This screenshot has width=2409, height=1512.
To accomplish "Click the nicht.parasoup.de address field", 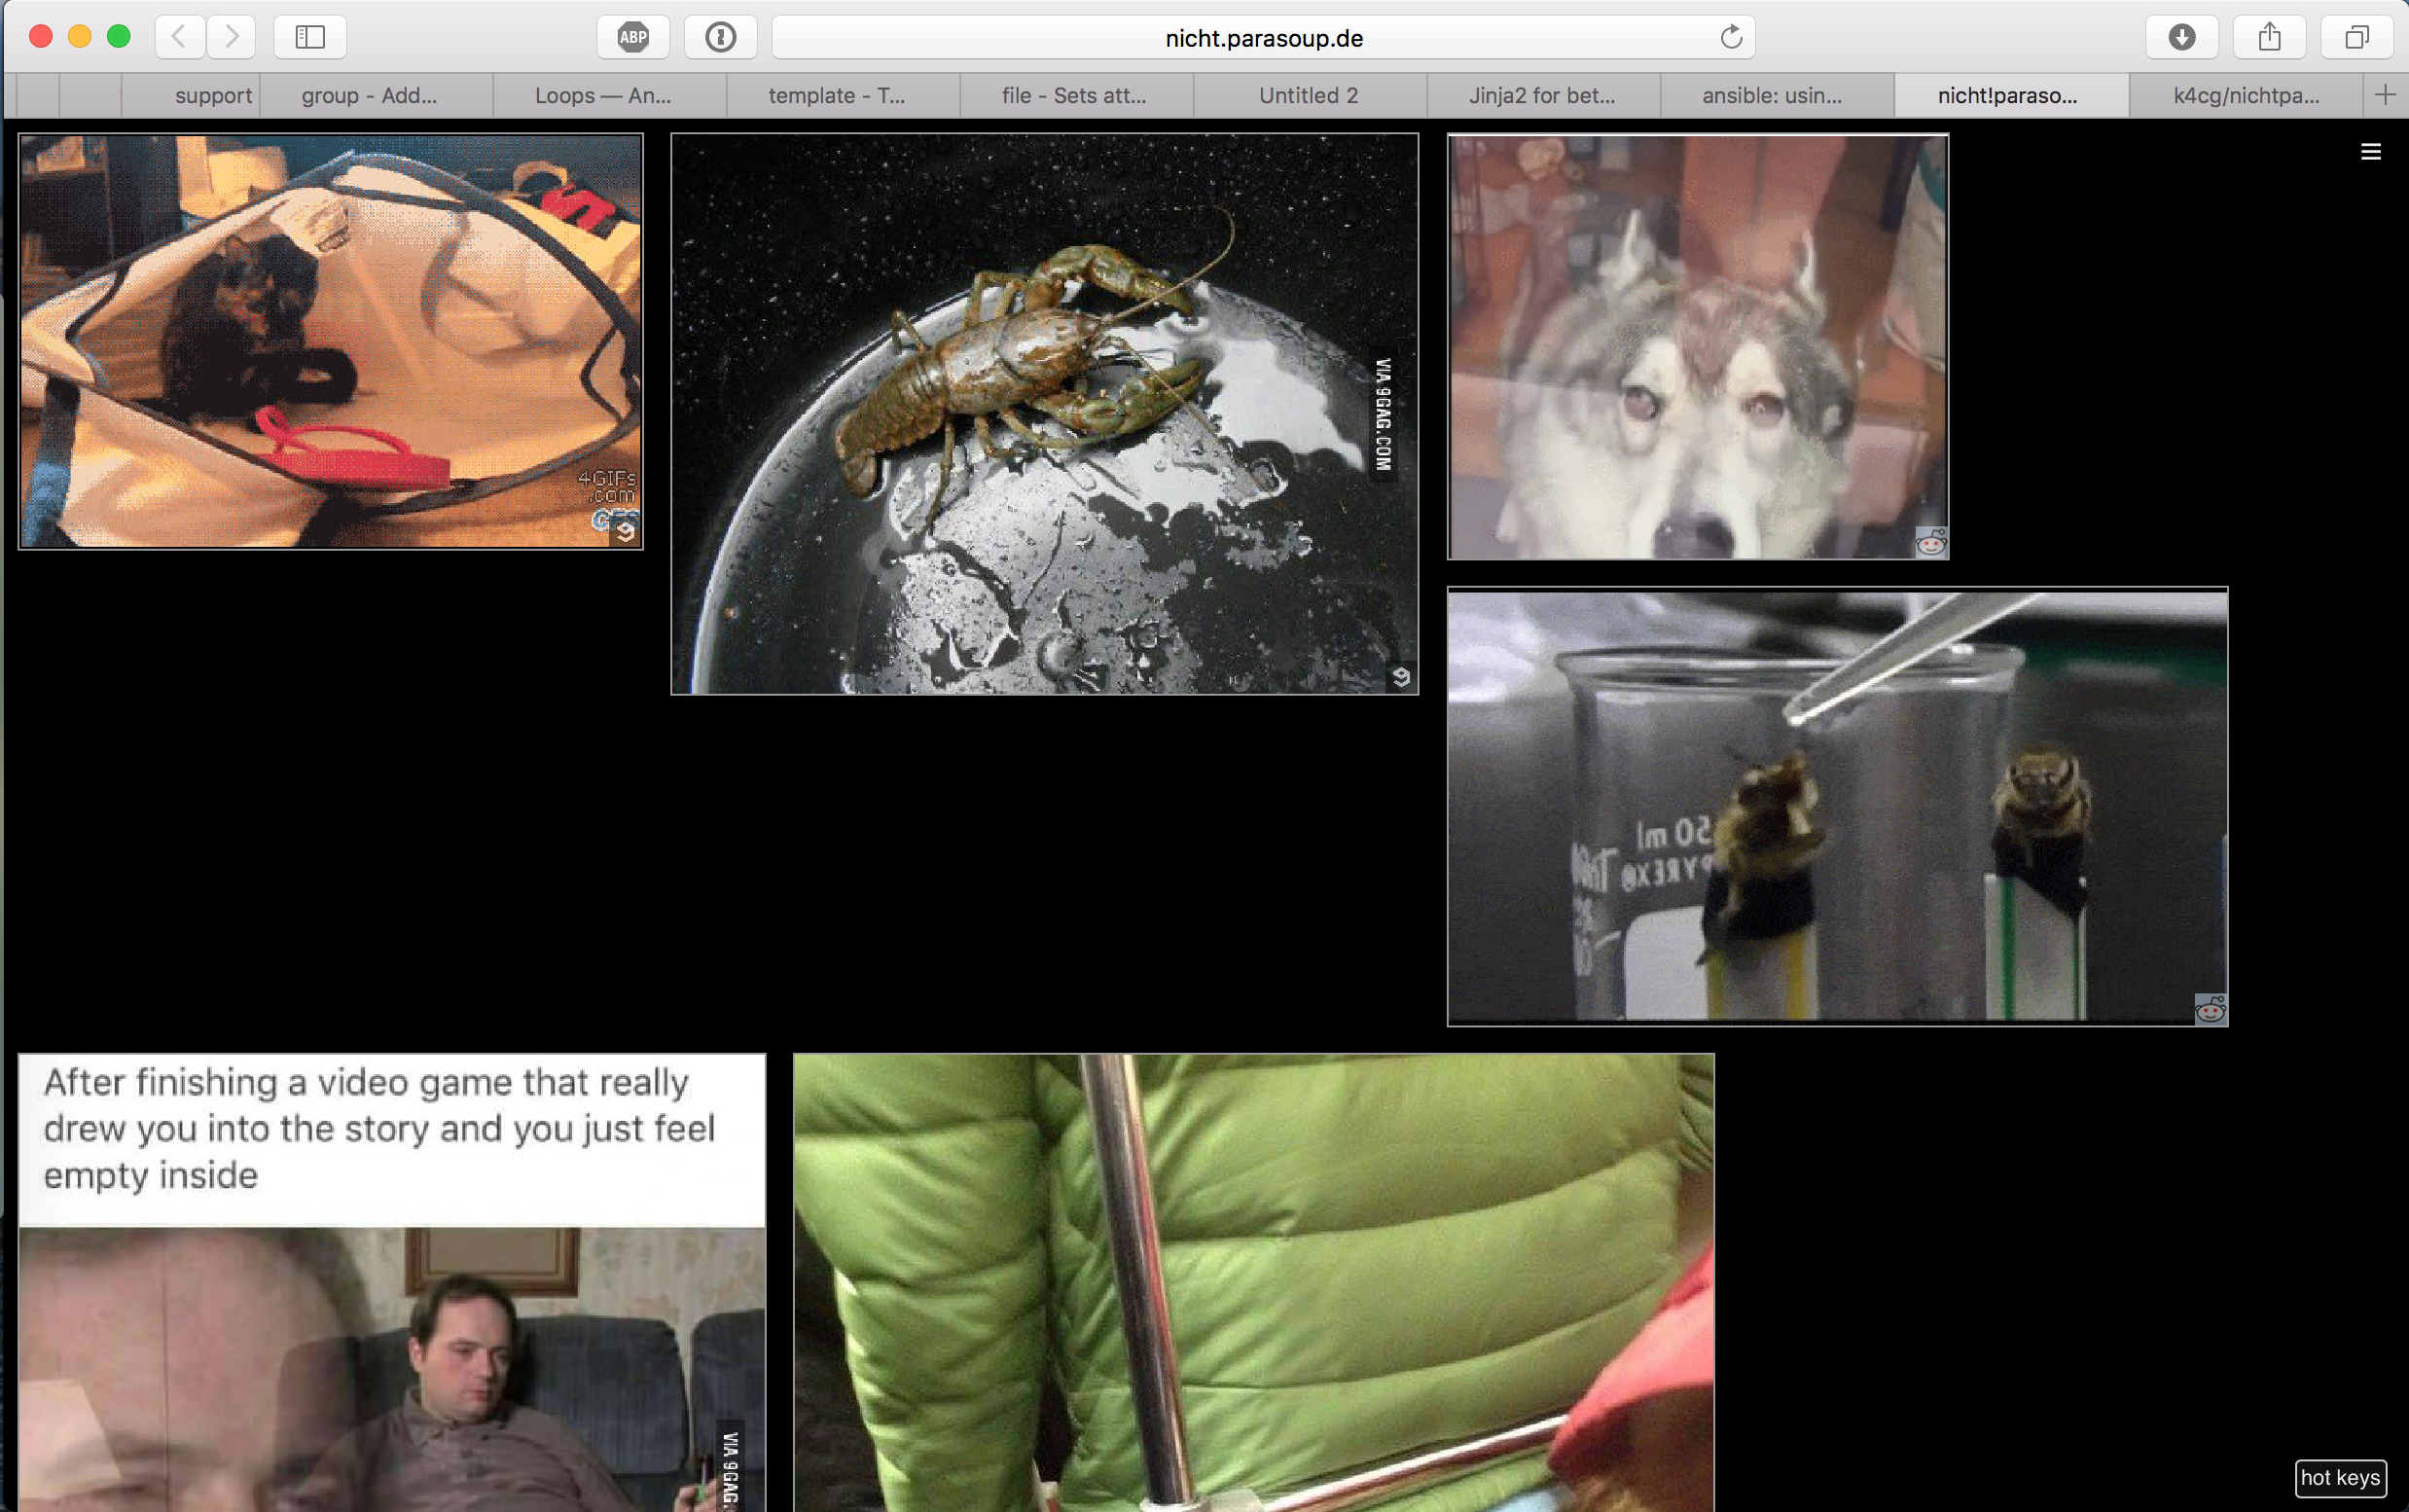I will 1263,38.
